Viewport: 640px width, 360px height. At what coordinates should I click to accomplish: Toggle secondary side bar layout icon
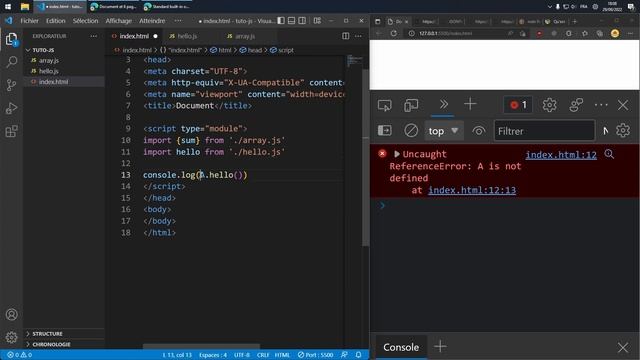pyautogui.click(x=302, y=20)
